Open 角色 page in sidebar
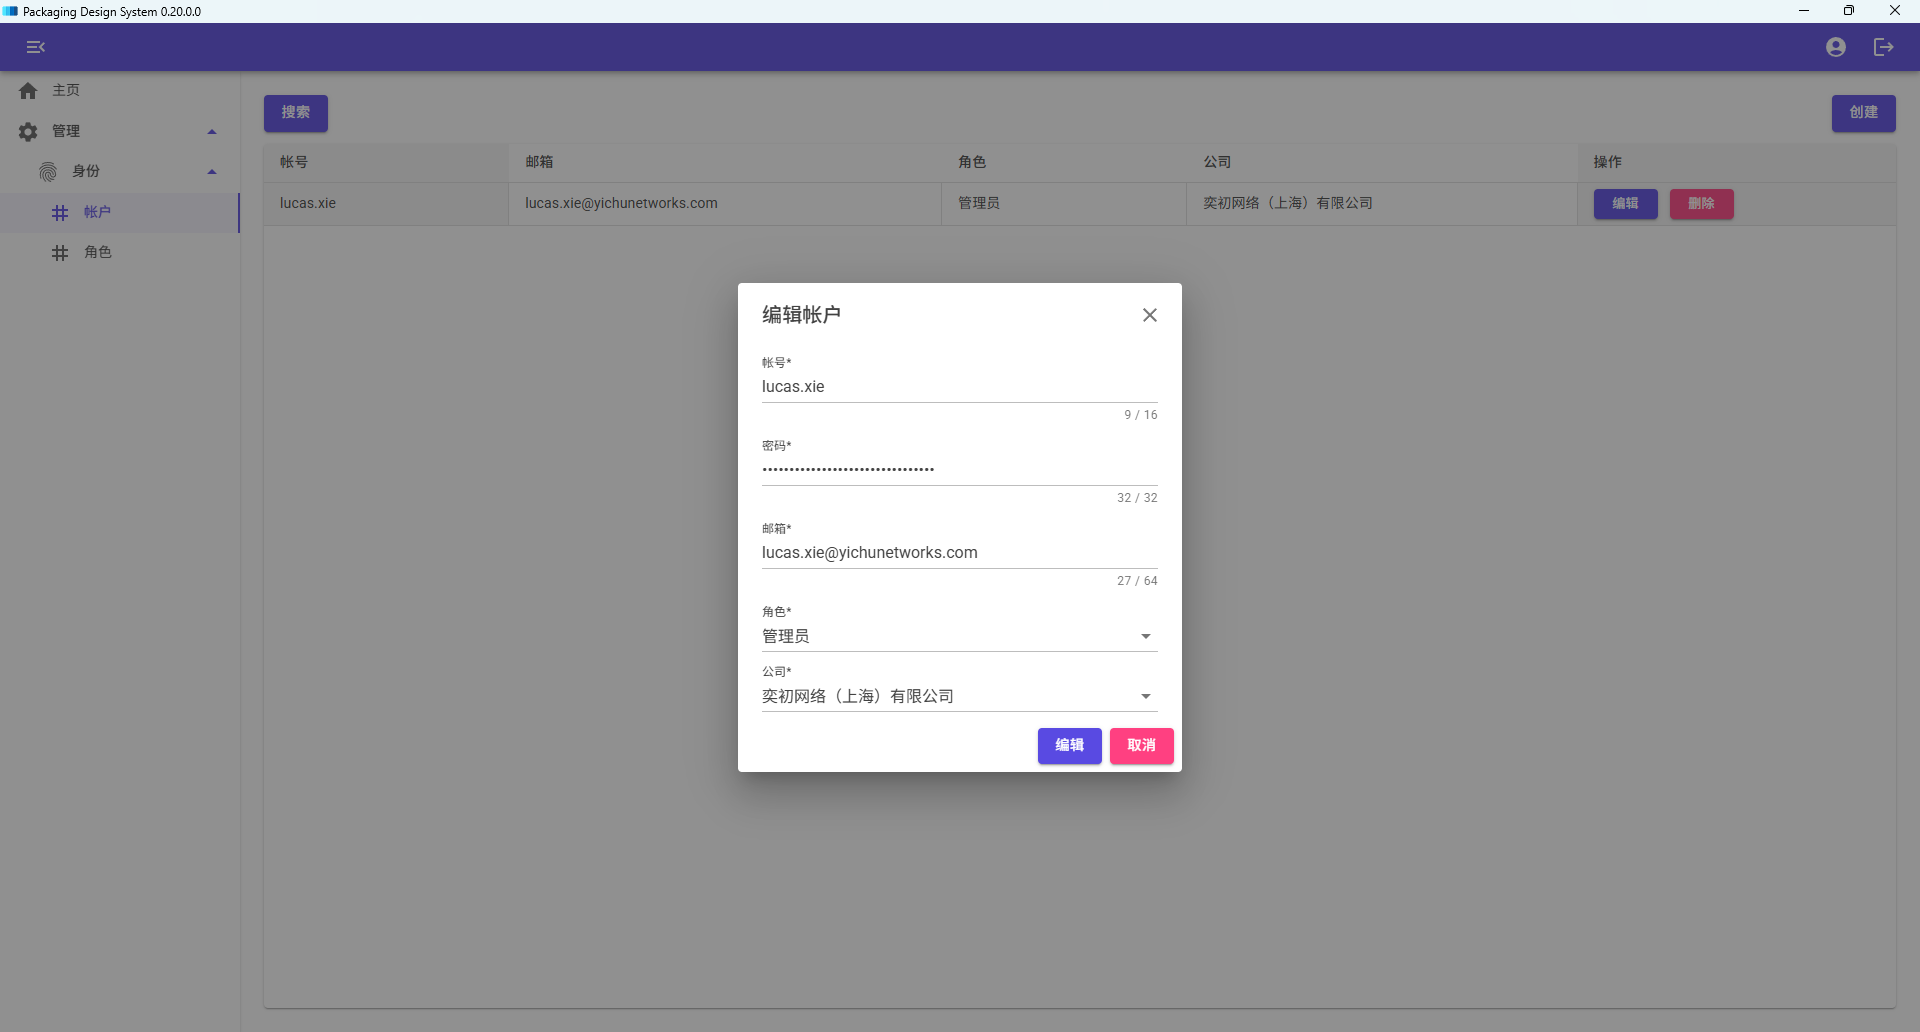 [x=120, y=253]
